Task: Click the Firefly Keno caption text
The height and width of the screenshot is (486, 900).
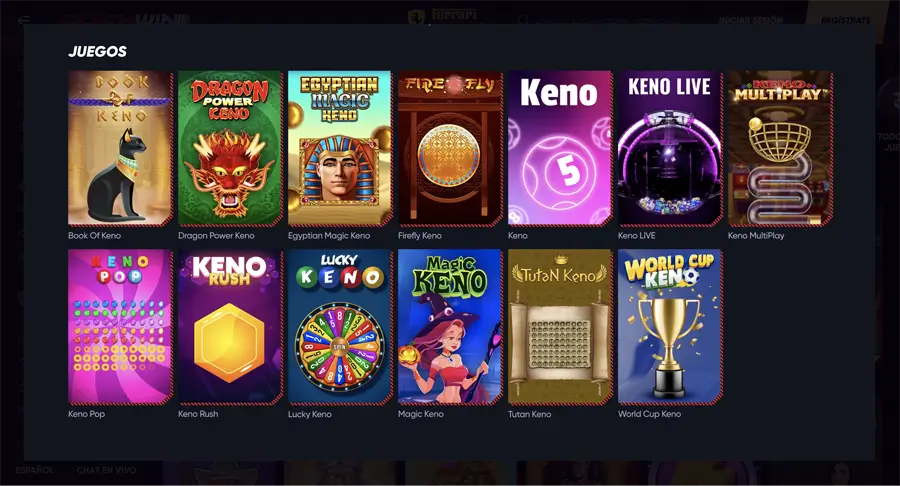Action: click(x=420, y=235)
